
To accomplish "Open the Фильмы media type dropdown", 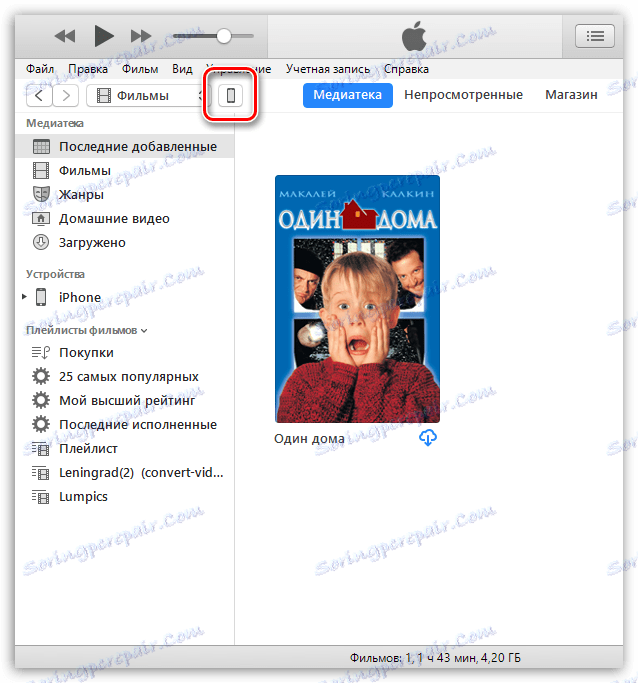I will [x=148, y=95].
